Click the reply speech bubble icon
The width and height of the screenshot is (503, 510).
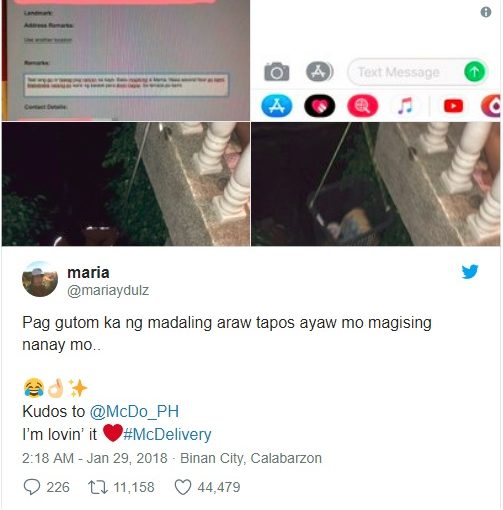click(32, 487)
